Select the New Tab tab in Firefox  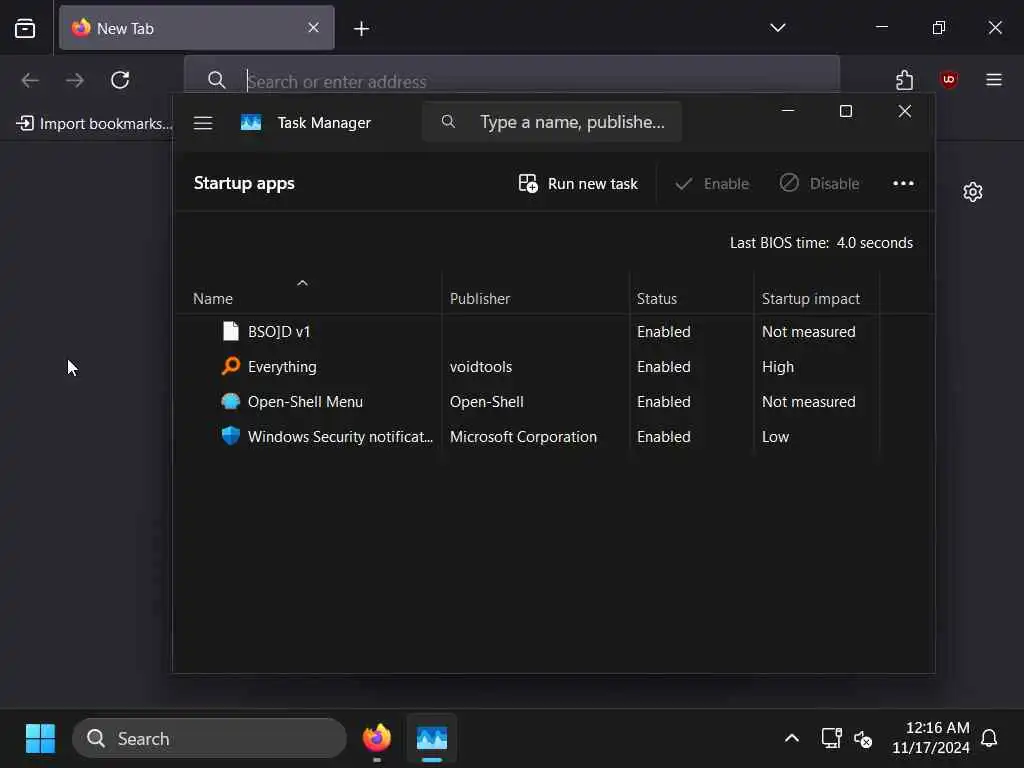(196, 28)
